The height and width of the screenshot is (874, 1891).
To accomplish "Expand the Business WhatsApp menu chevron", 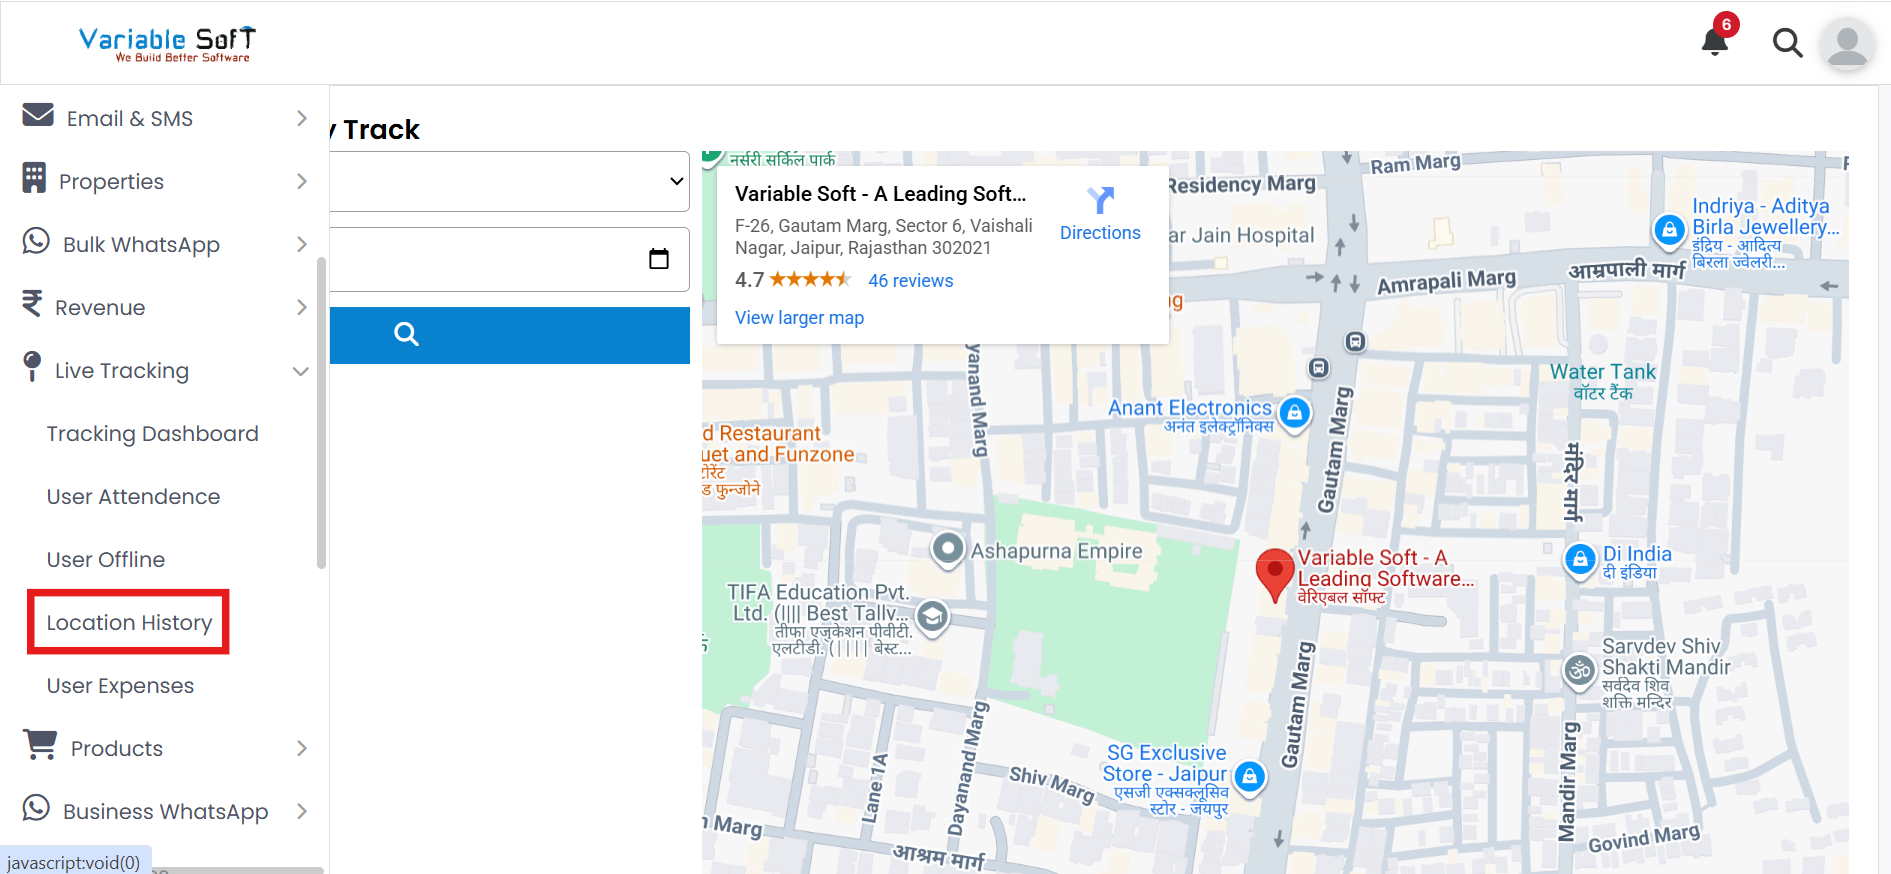I will (x=302, y=811).
